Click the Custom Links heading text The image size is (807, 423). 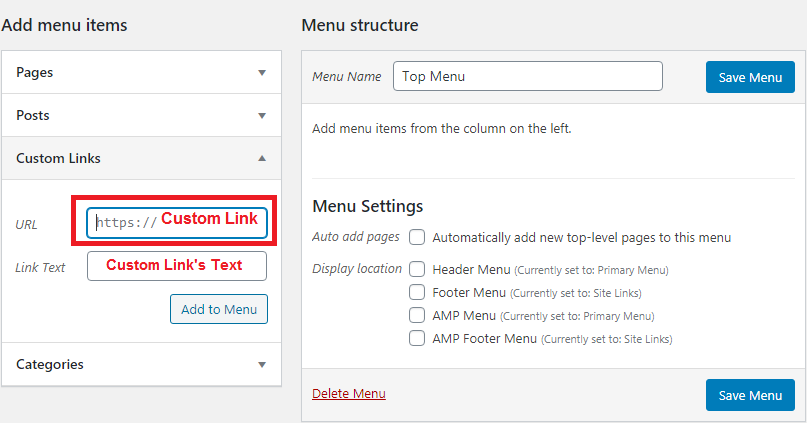(x=58, y=158)
